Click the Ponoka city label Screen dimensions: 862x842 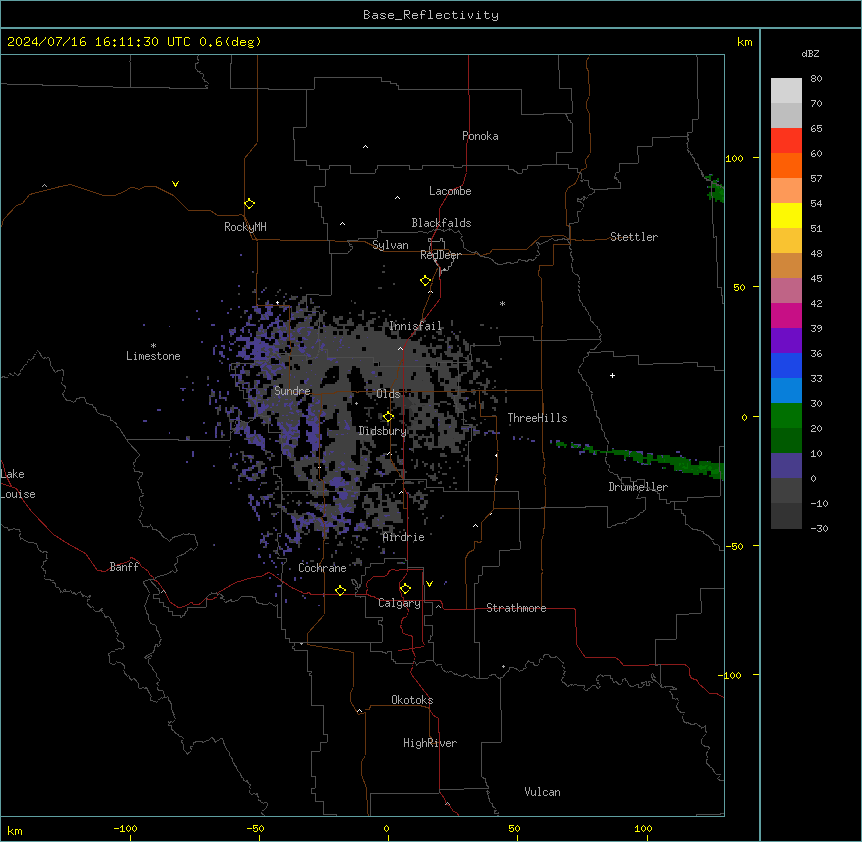pos(480,136)
